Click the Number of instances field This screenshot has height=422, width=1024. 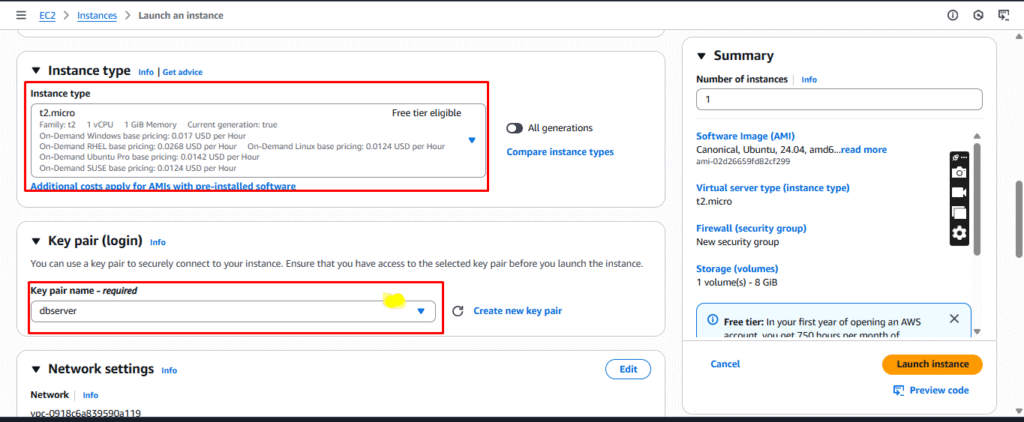pos(839,100)
